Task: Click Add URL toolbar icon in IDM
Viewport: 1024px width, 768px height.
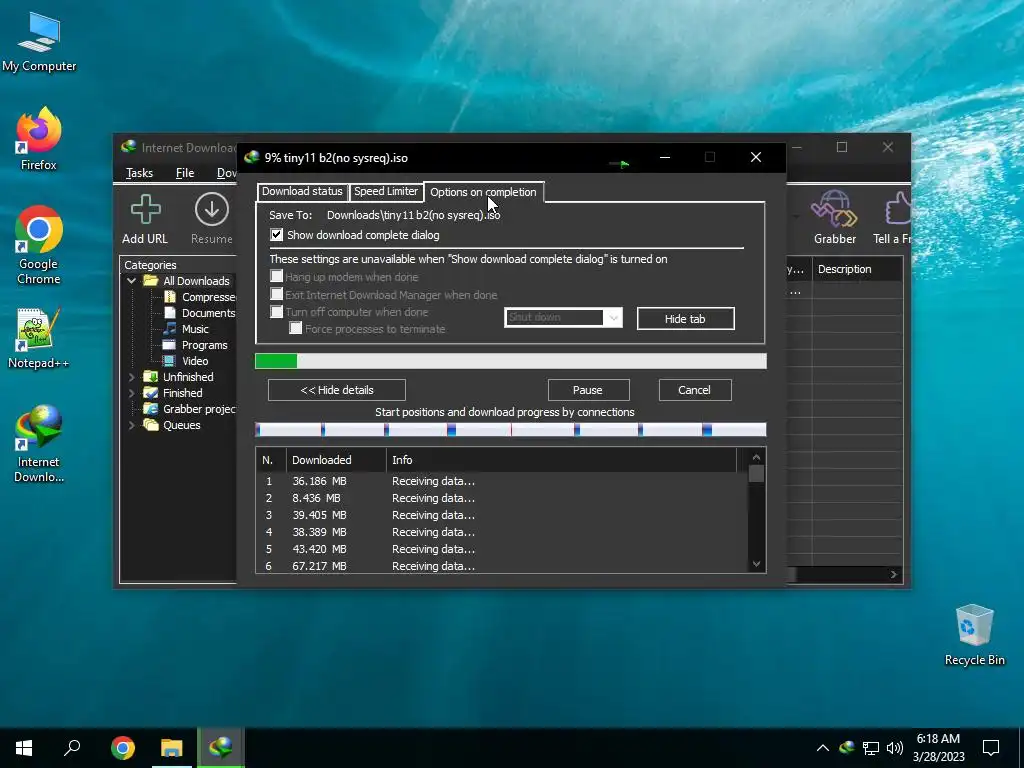Action: point(145,219)
